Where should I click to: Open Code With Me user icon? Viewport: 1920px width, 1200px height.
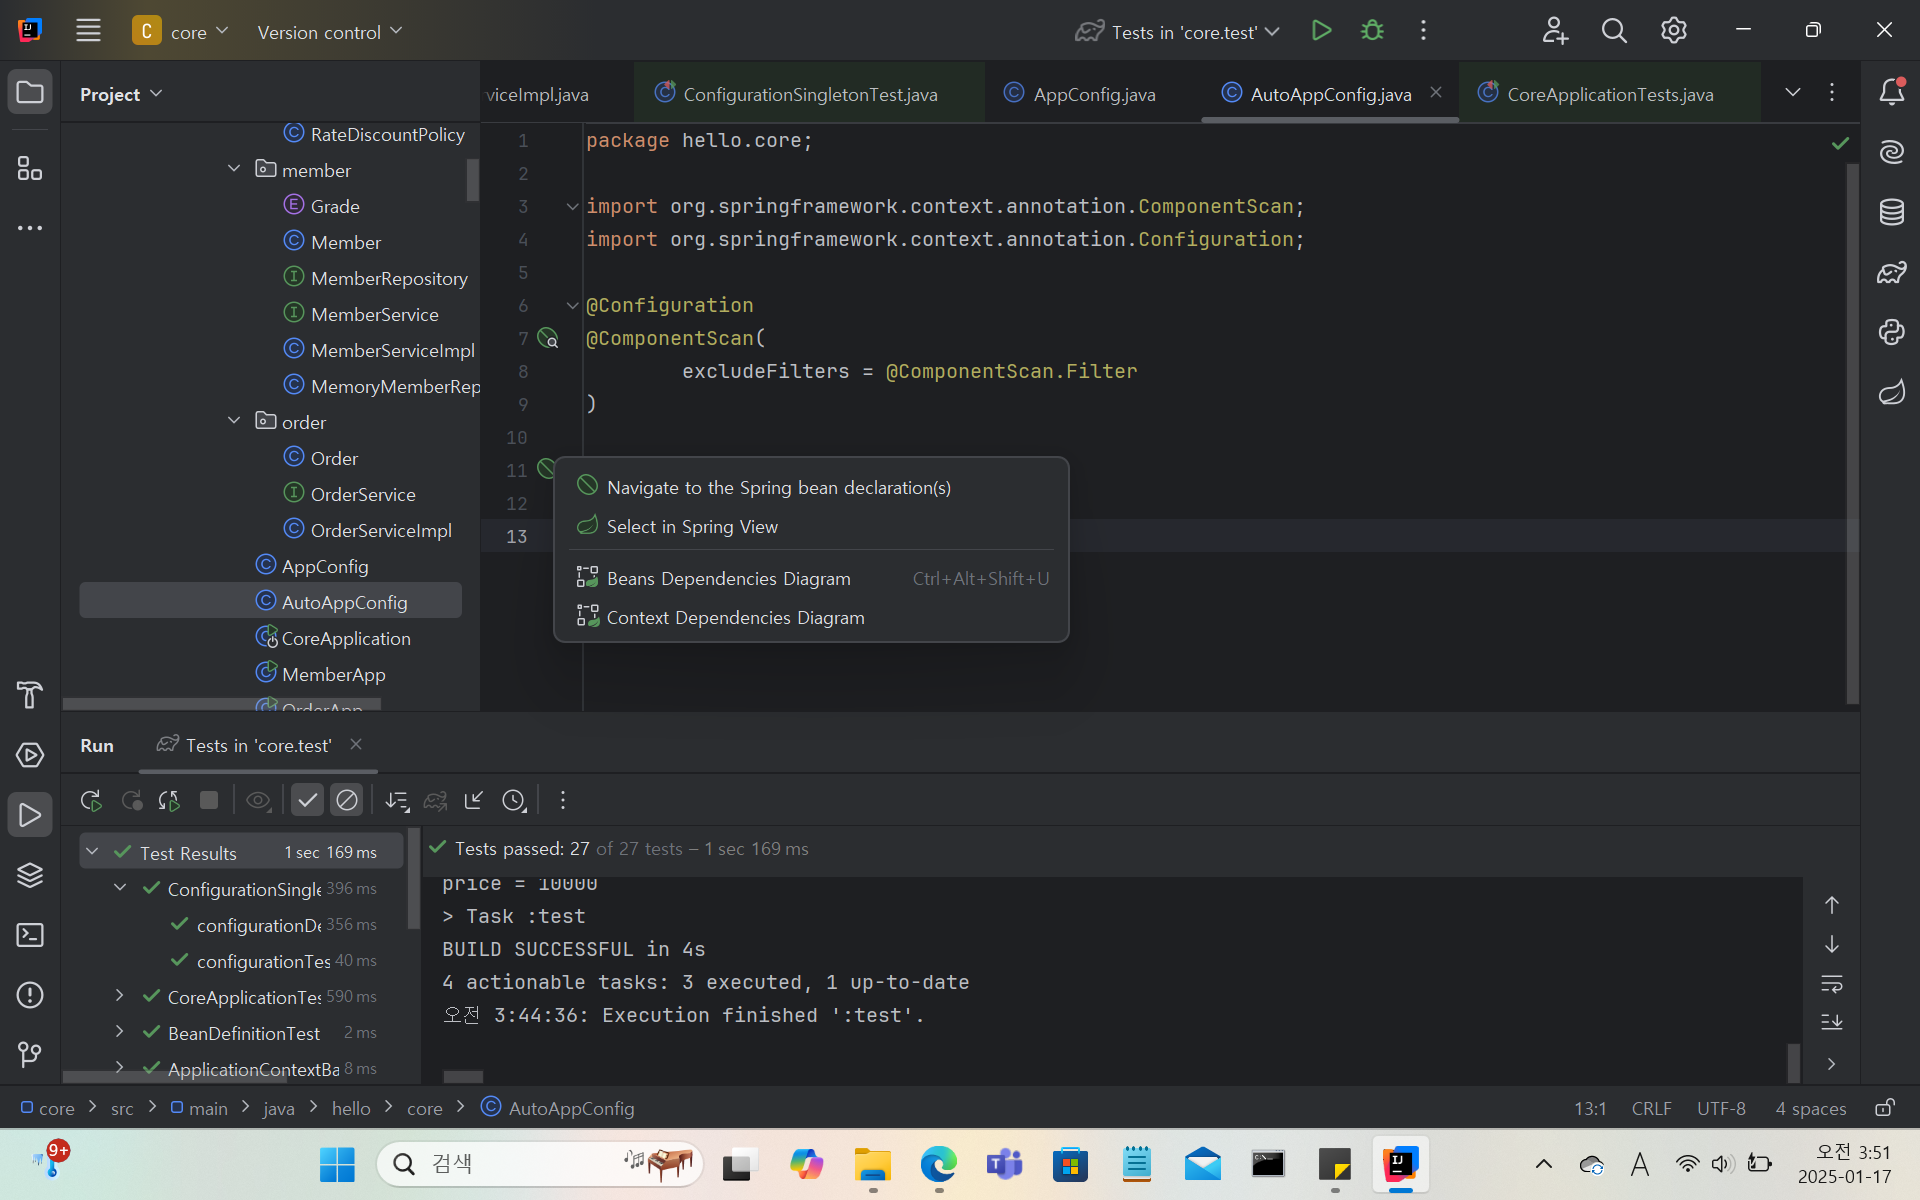pyautogui.click(x=1554, y=31)
